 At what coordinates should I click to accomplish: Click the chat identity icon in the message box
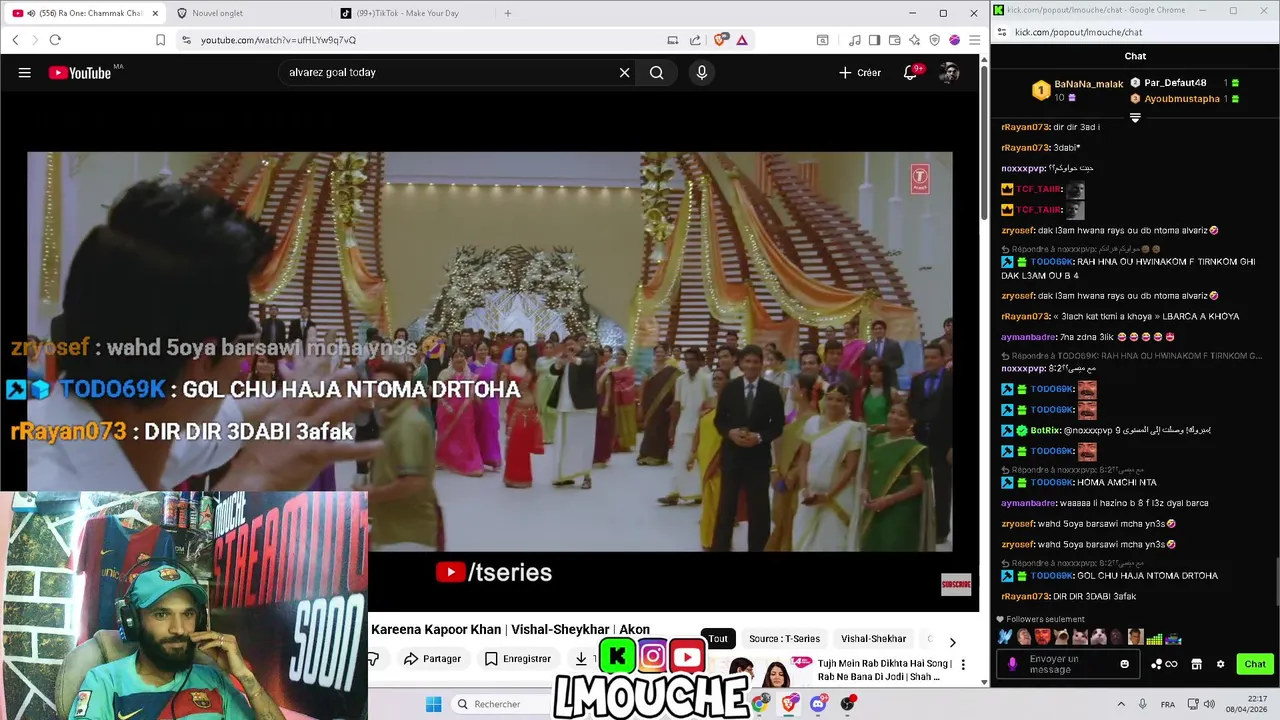1013,664
